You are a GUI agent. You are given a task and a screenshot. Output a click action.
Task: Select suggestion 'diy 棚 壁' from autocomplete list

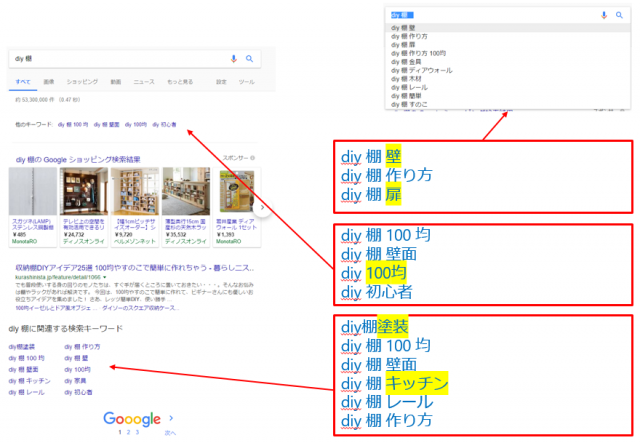coord(404,29)
